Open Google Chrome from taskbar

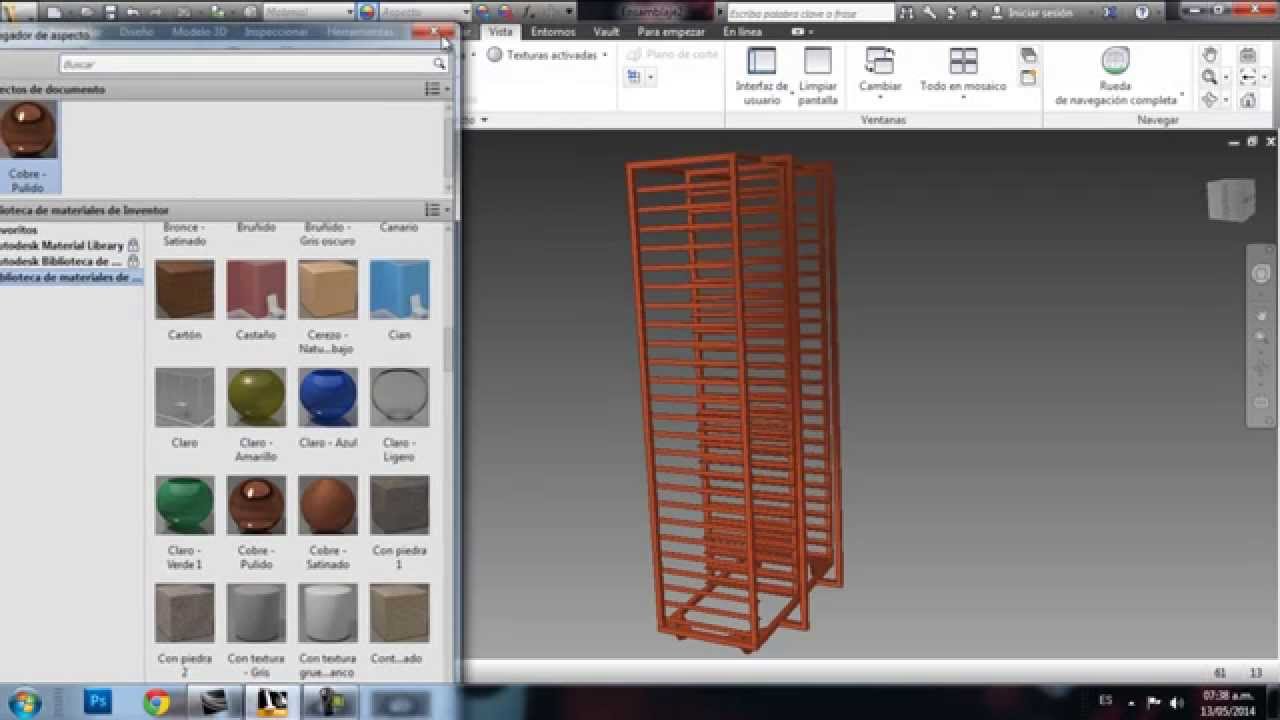tap(156, 702)
